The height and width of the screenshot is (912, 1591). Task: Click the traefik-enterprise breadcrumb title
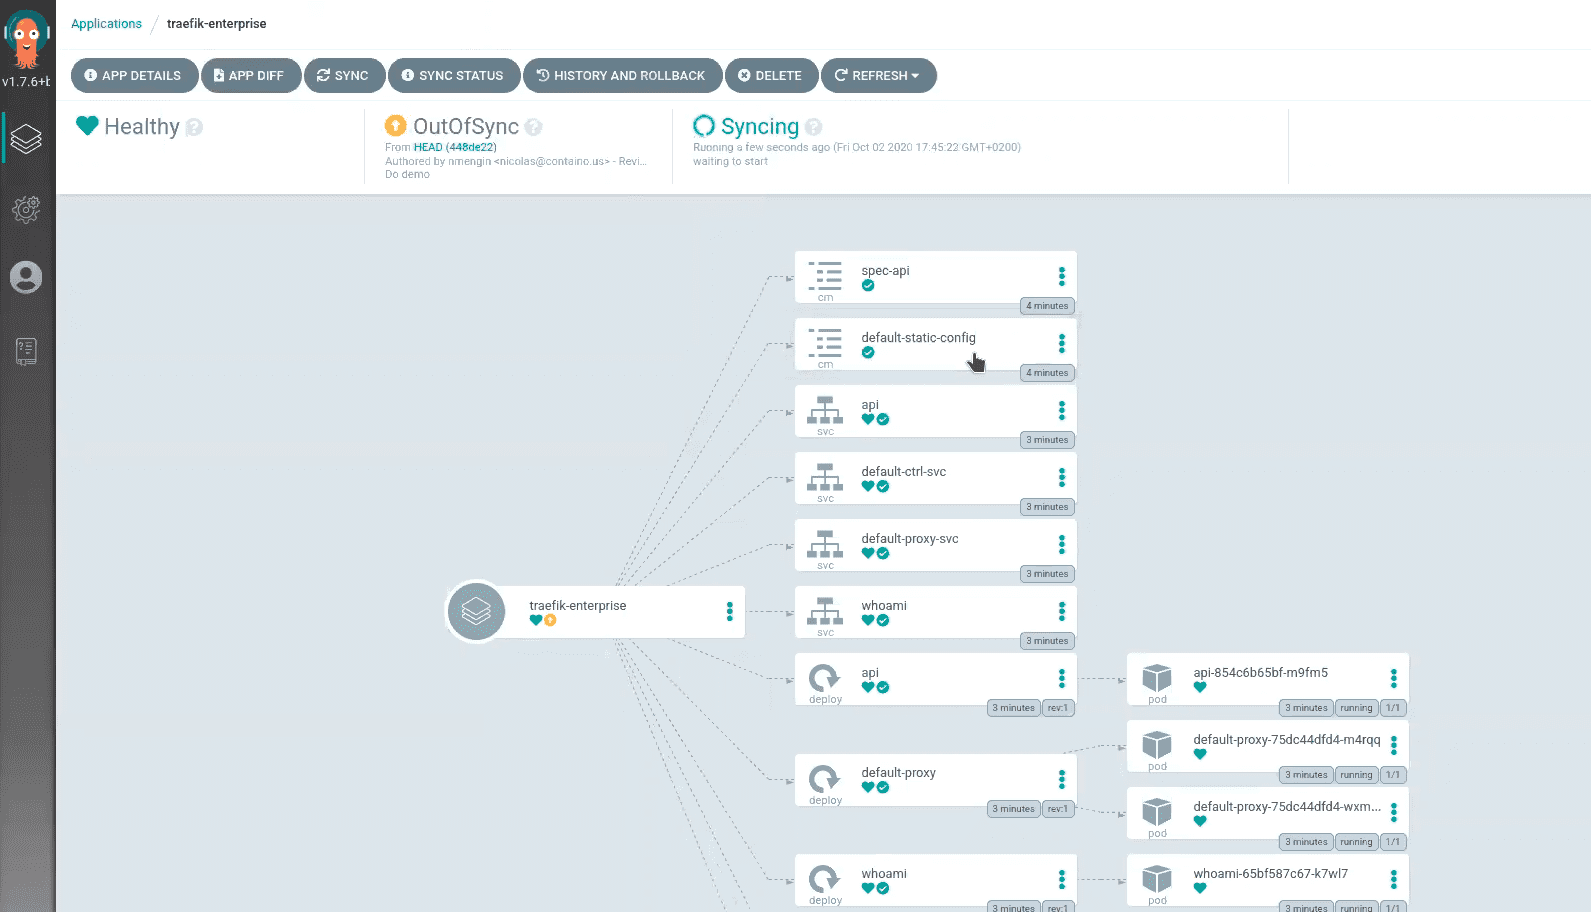tap(216, 23)
